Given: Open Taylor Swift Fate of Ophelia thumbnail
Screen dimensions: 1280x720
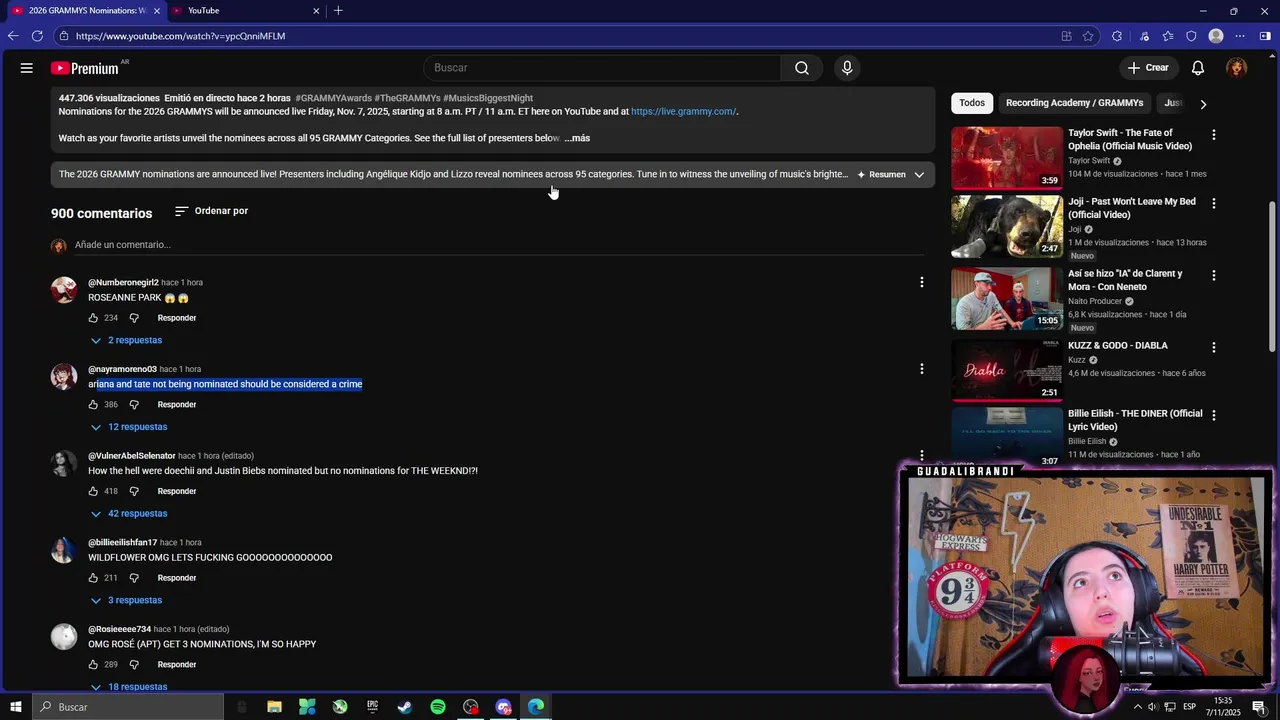Looking at the screenshot, I should tap(1007, 158).
